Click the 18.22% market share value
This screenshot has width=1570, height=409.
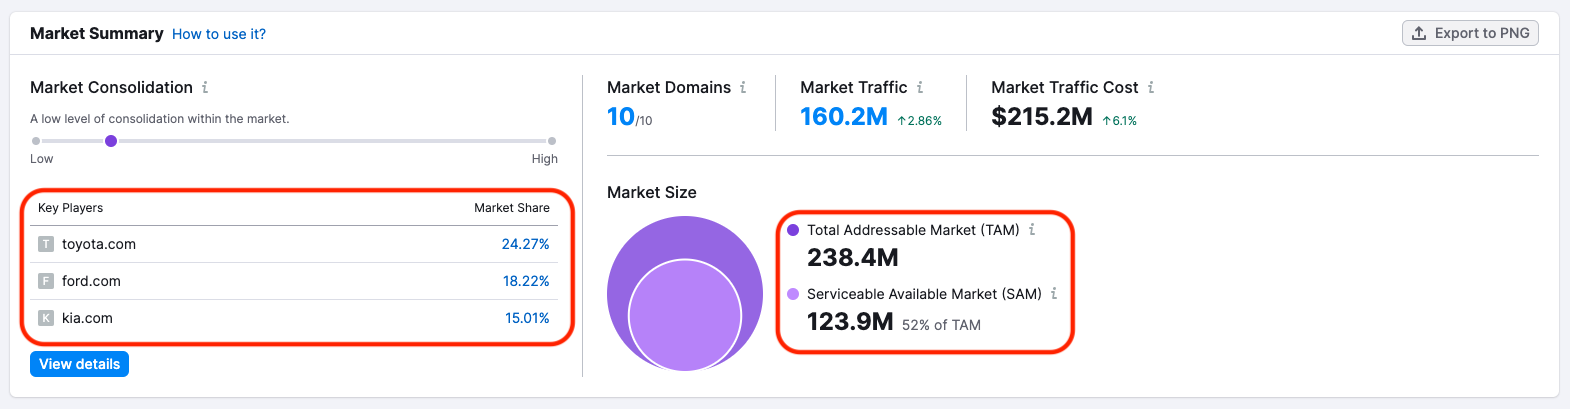[526, 281]
